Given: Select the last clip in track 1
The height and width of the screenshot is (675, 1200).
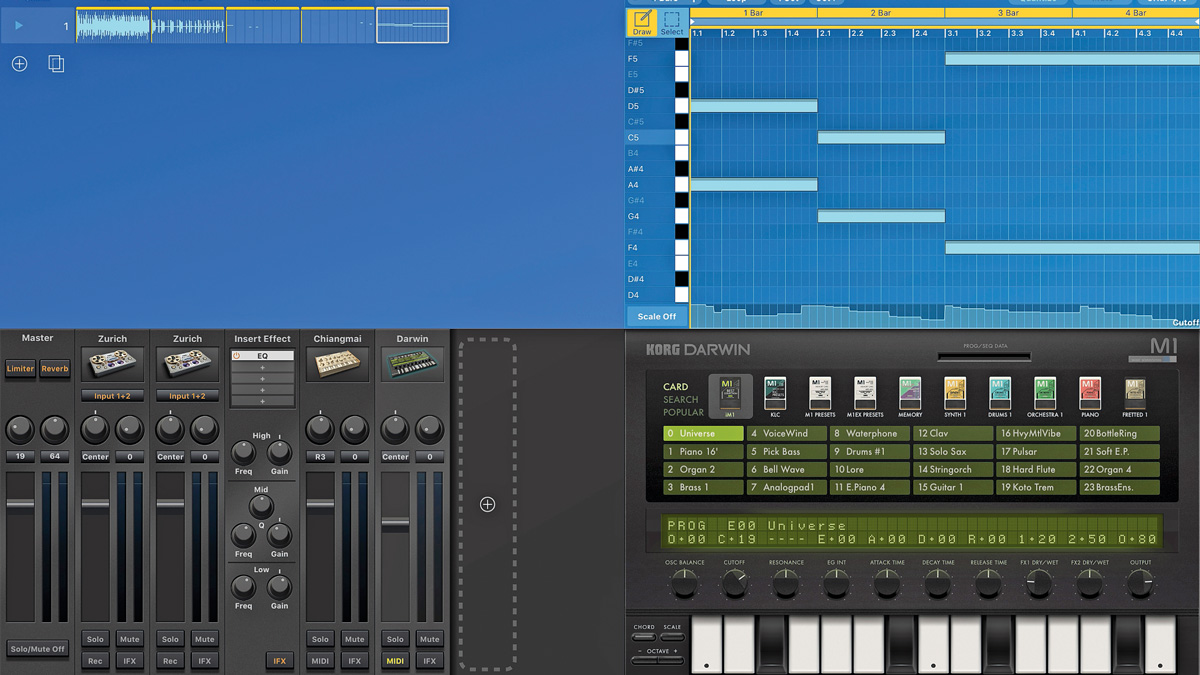Looking at the screenshot, I should [x=413, y=25].
